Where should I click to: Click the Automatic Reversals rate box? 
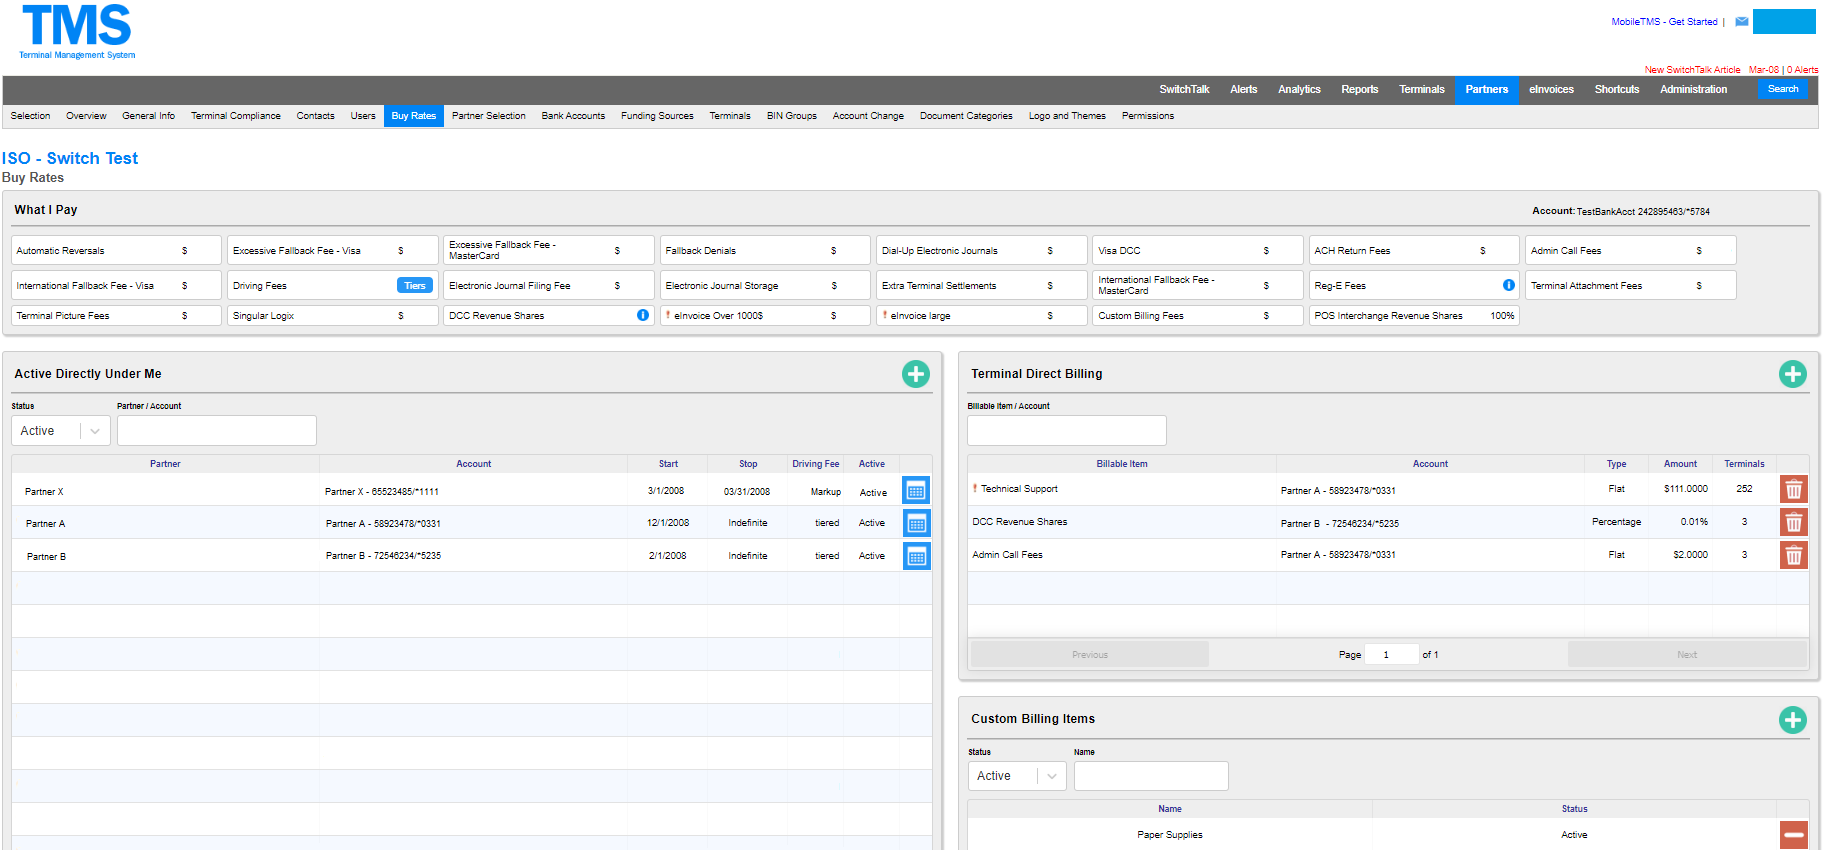click(x=117, y=250)
